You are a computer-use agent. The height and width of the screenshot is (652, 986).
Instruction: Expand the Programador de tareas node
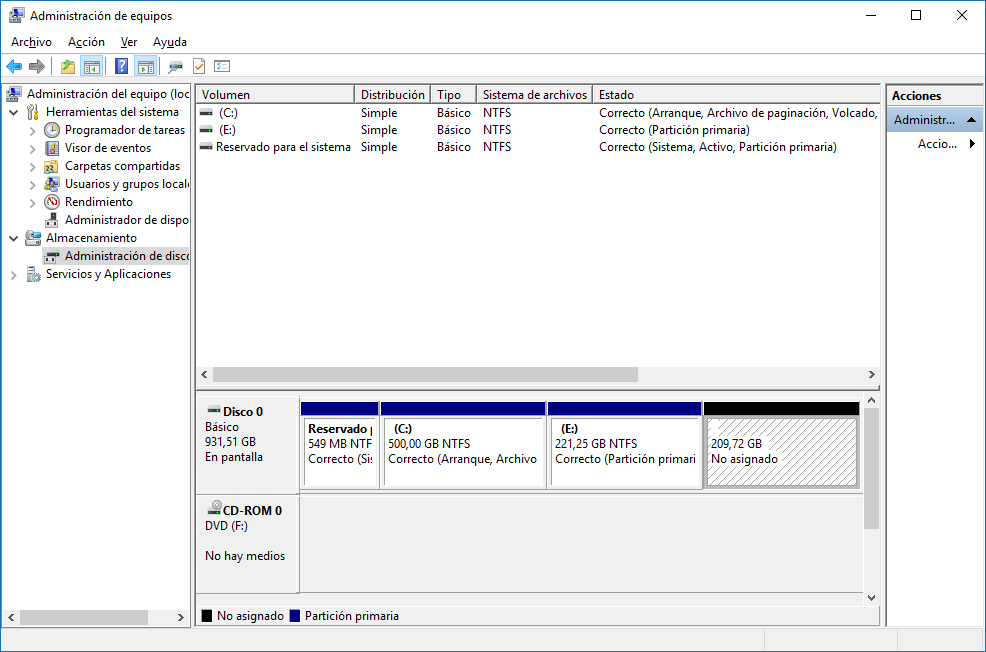coord(33,131)
